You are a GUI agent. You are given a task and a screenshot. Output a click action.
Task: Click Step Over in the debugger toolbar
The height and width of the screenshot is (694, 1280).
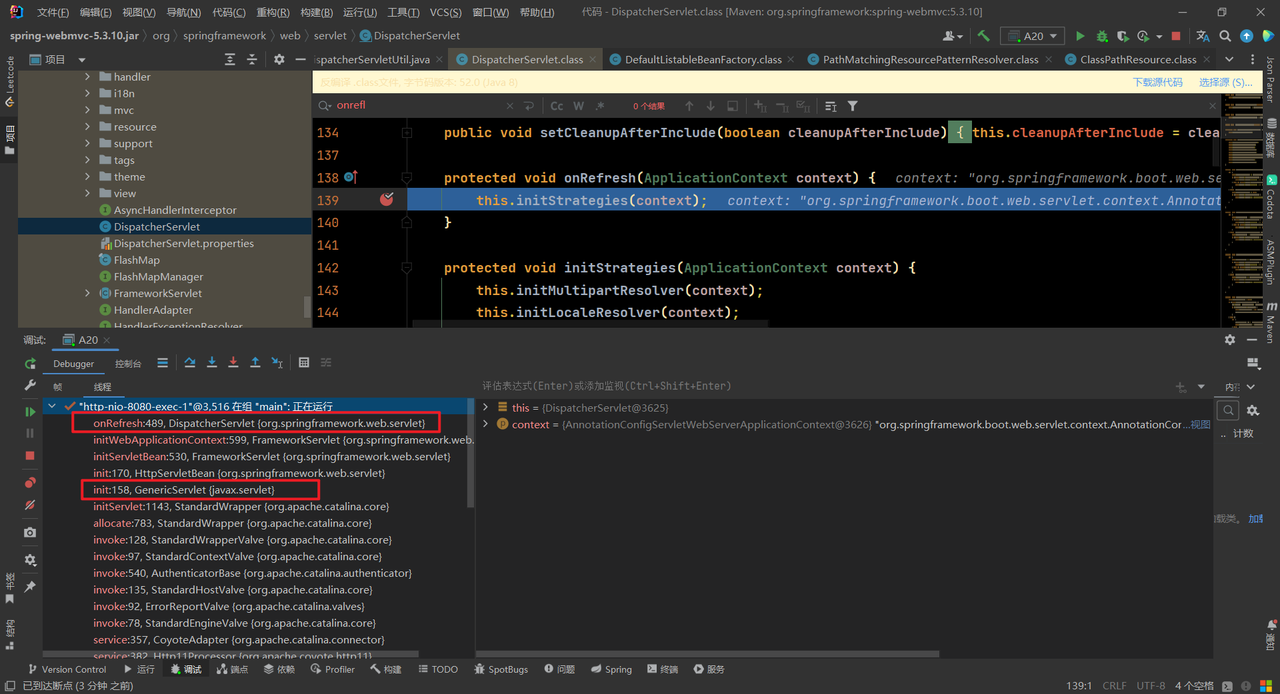(190, 362)
